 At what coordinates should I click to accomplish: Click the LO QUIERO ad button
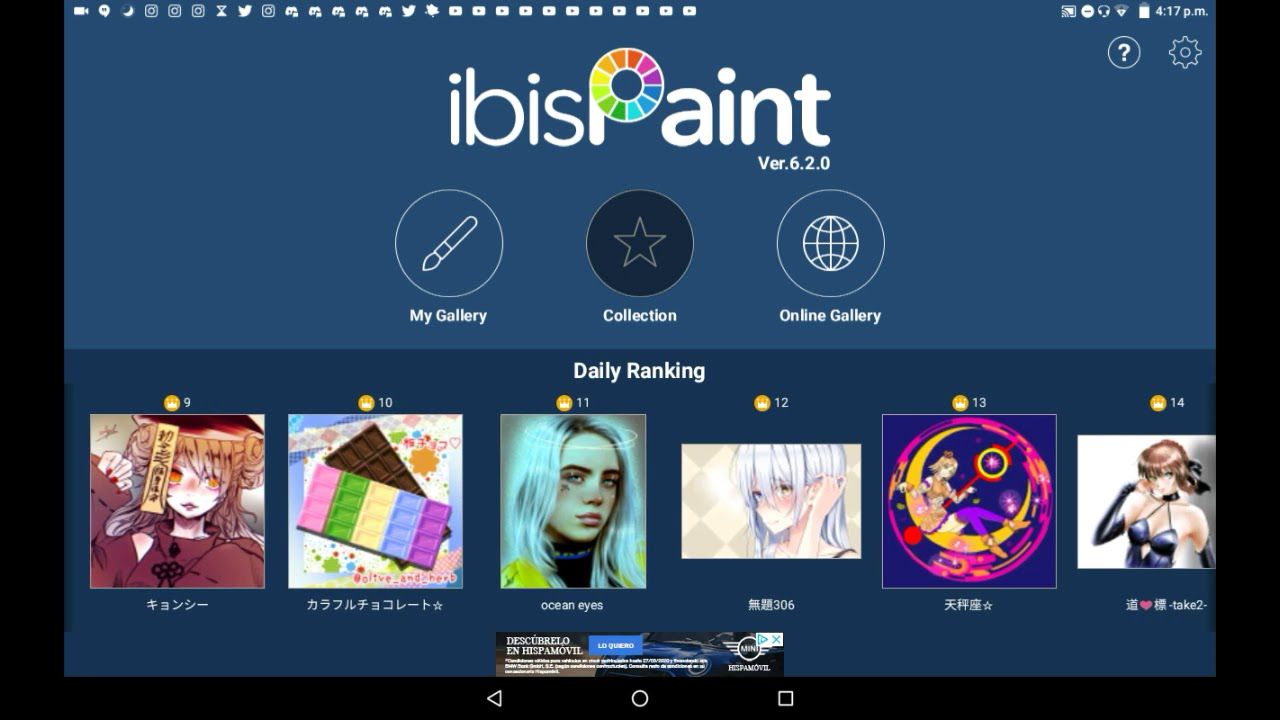[x=616, y=645]
